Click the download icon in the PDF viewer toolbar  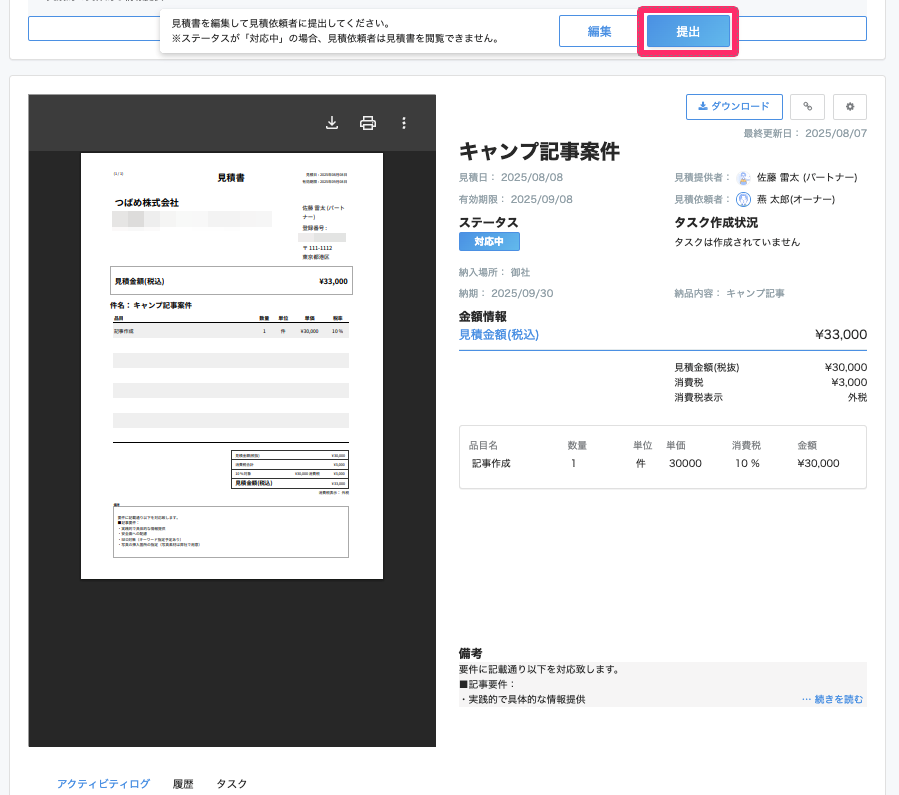(x=331, y=122)
